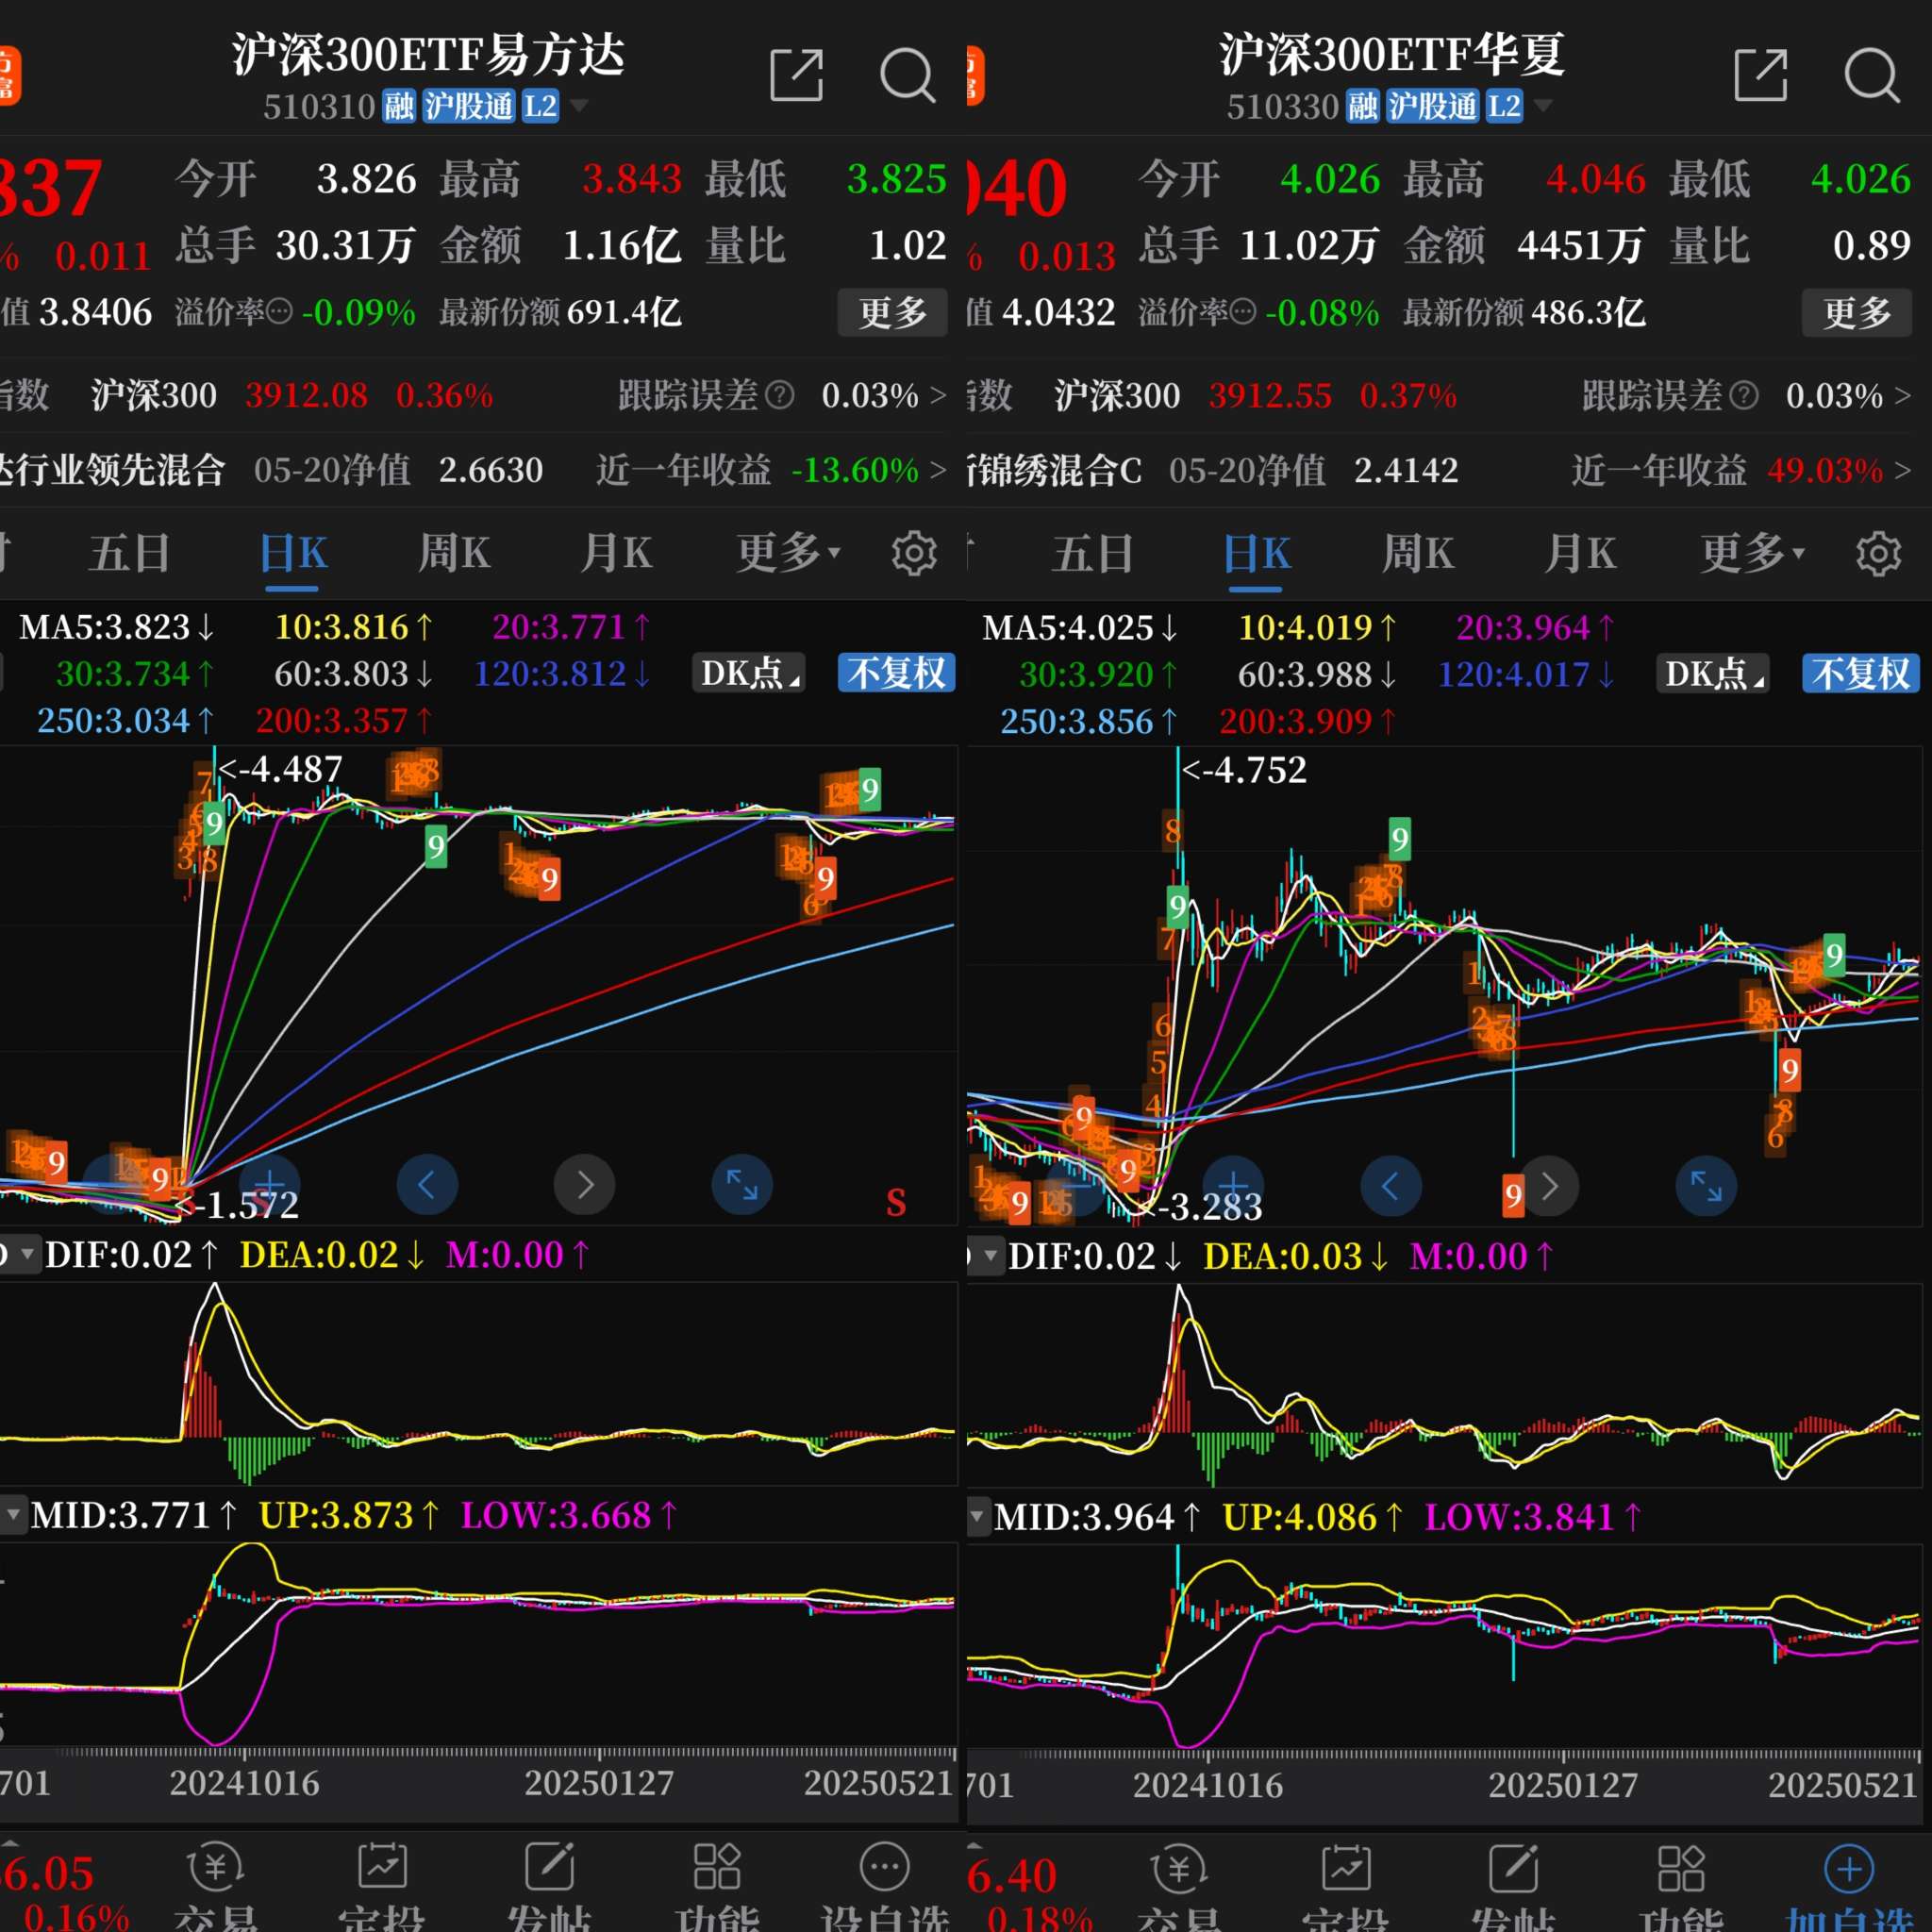Toggle 不复权 adjustment in 易方达 panel
The image size is (1932, 1932).
896,673
